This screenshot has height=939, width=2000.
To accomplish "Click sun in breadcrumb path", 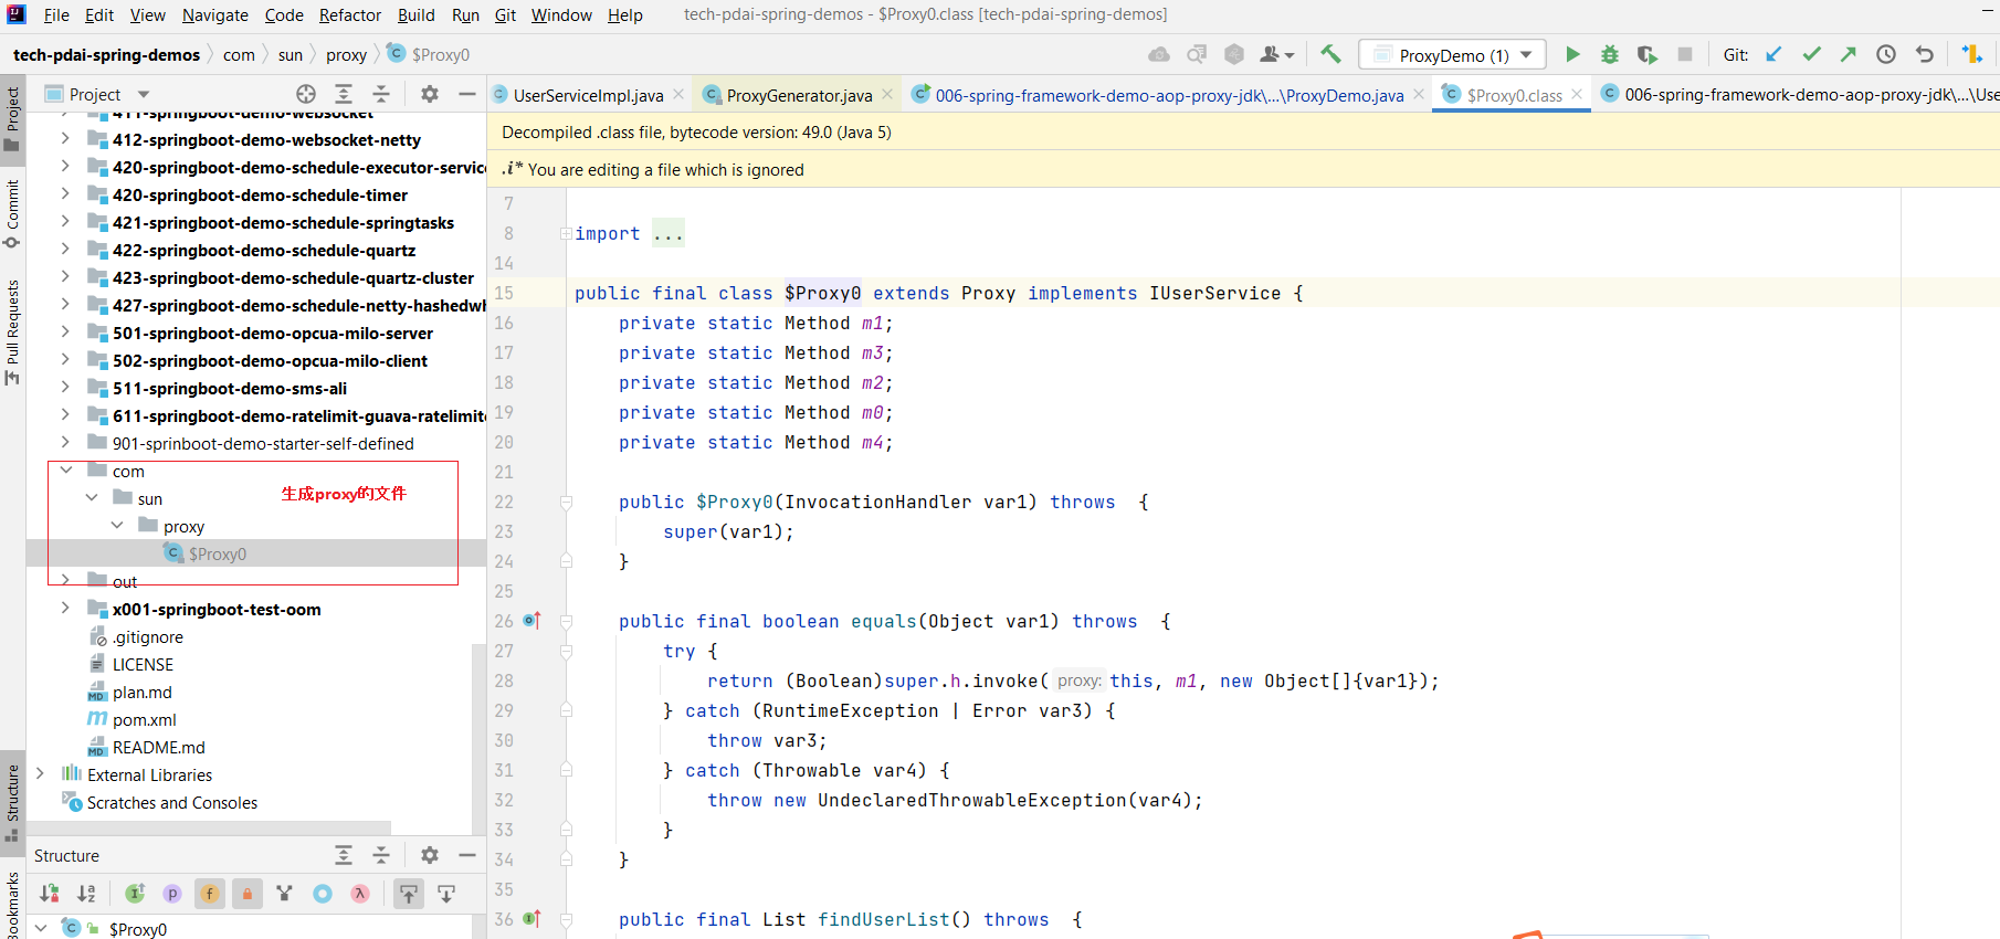I will [x=290, y=55].
